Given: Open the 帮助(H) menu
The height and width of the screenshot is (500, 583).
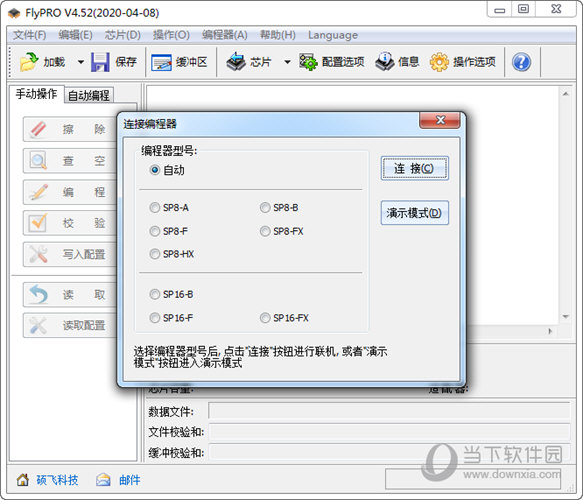Looking at the screenshot, I should point(277,35).
